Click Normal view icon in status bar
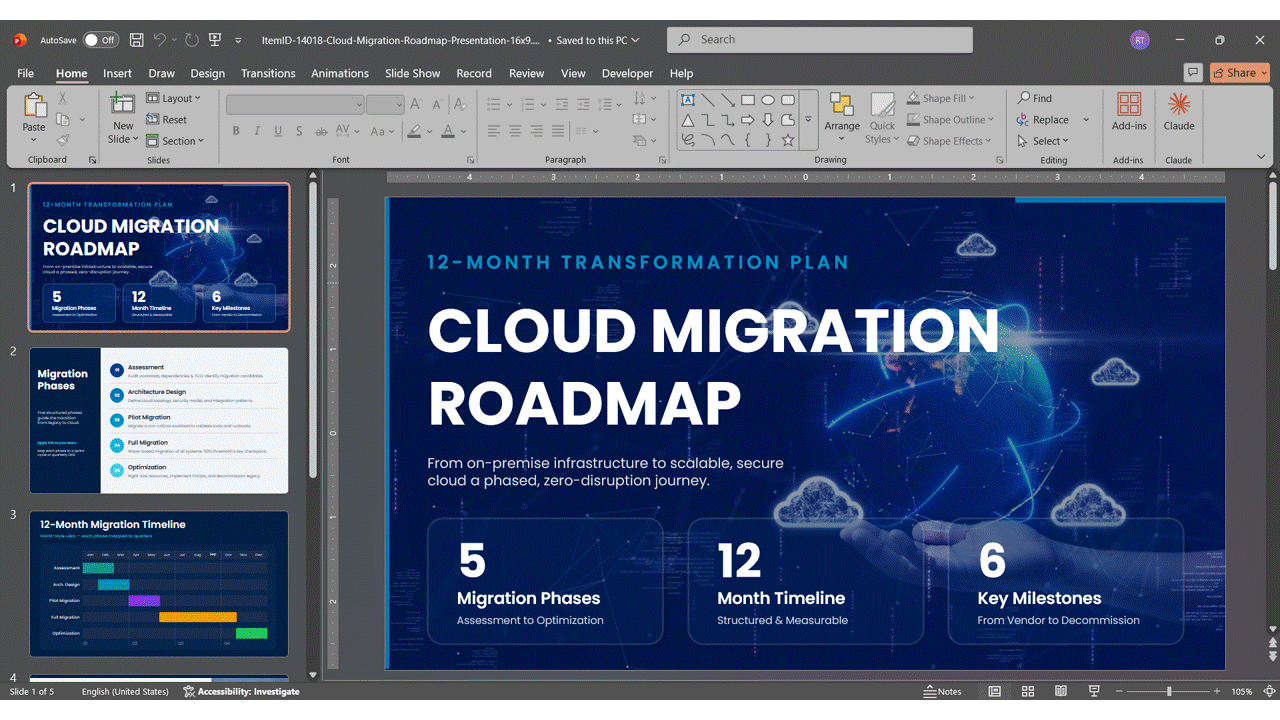Viewport: 1280px width, 720px height. coord(995,691)
